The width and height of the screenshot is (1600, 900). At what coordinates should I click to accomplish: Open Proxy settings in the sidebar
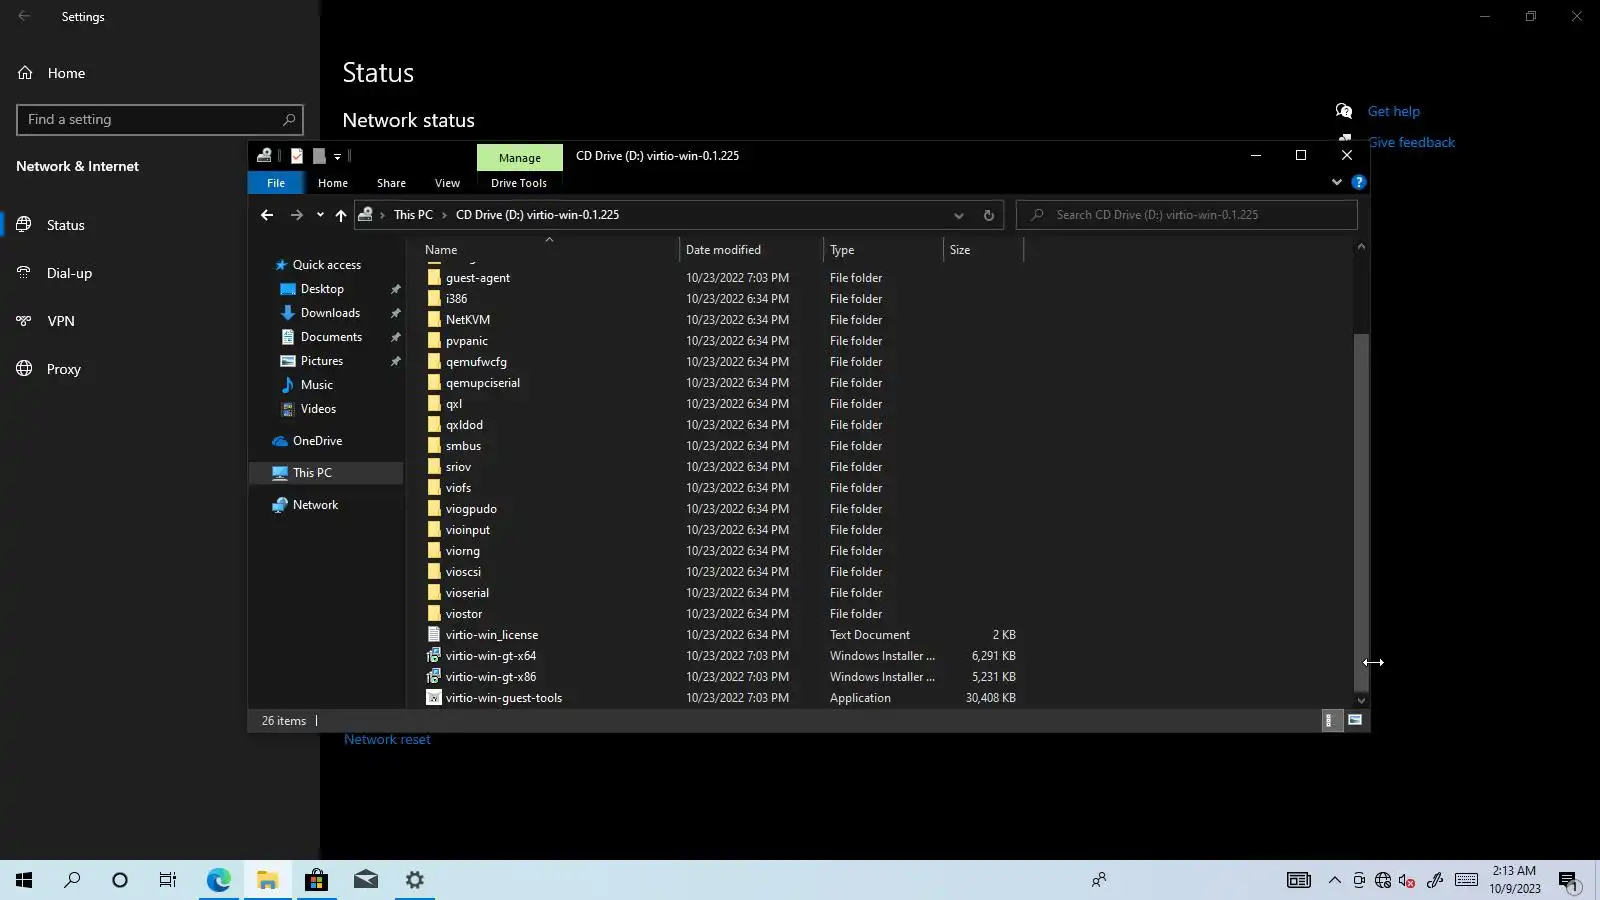tap(63, 369)
